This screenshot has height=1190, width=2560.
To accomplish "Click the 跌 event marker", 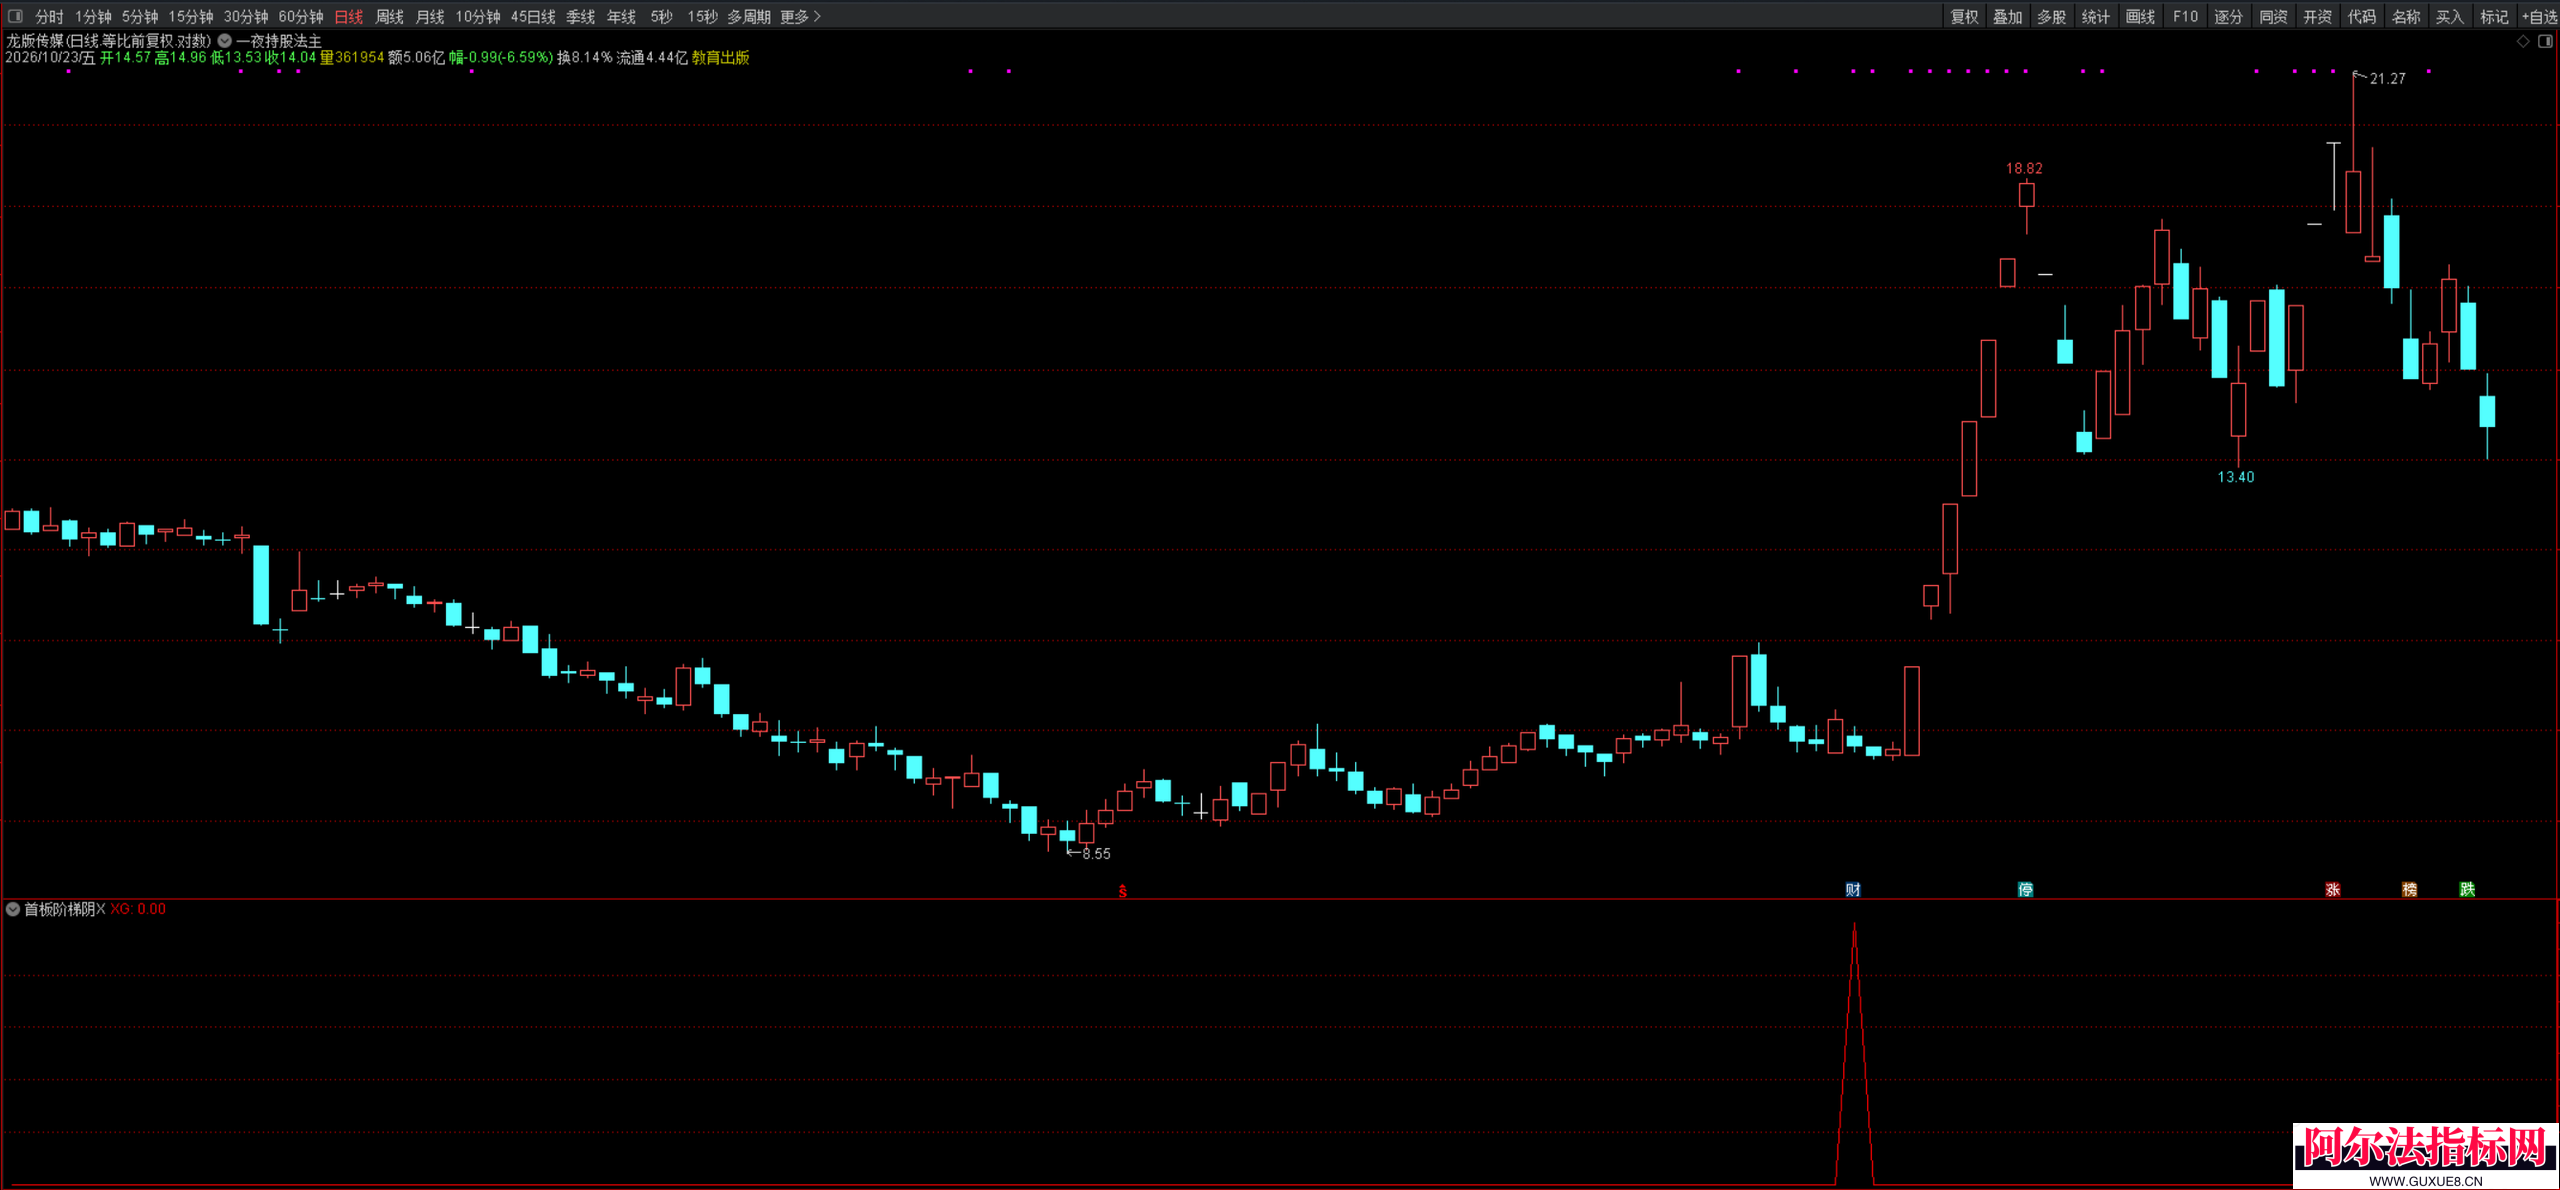I will [x=2467, y=889].
